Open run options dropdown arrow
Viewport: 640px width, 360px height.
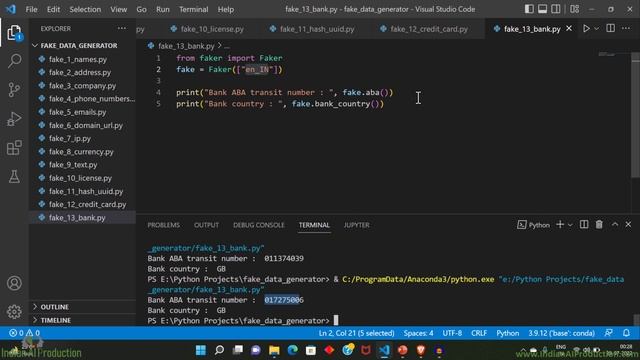point(596,29)
